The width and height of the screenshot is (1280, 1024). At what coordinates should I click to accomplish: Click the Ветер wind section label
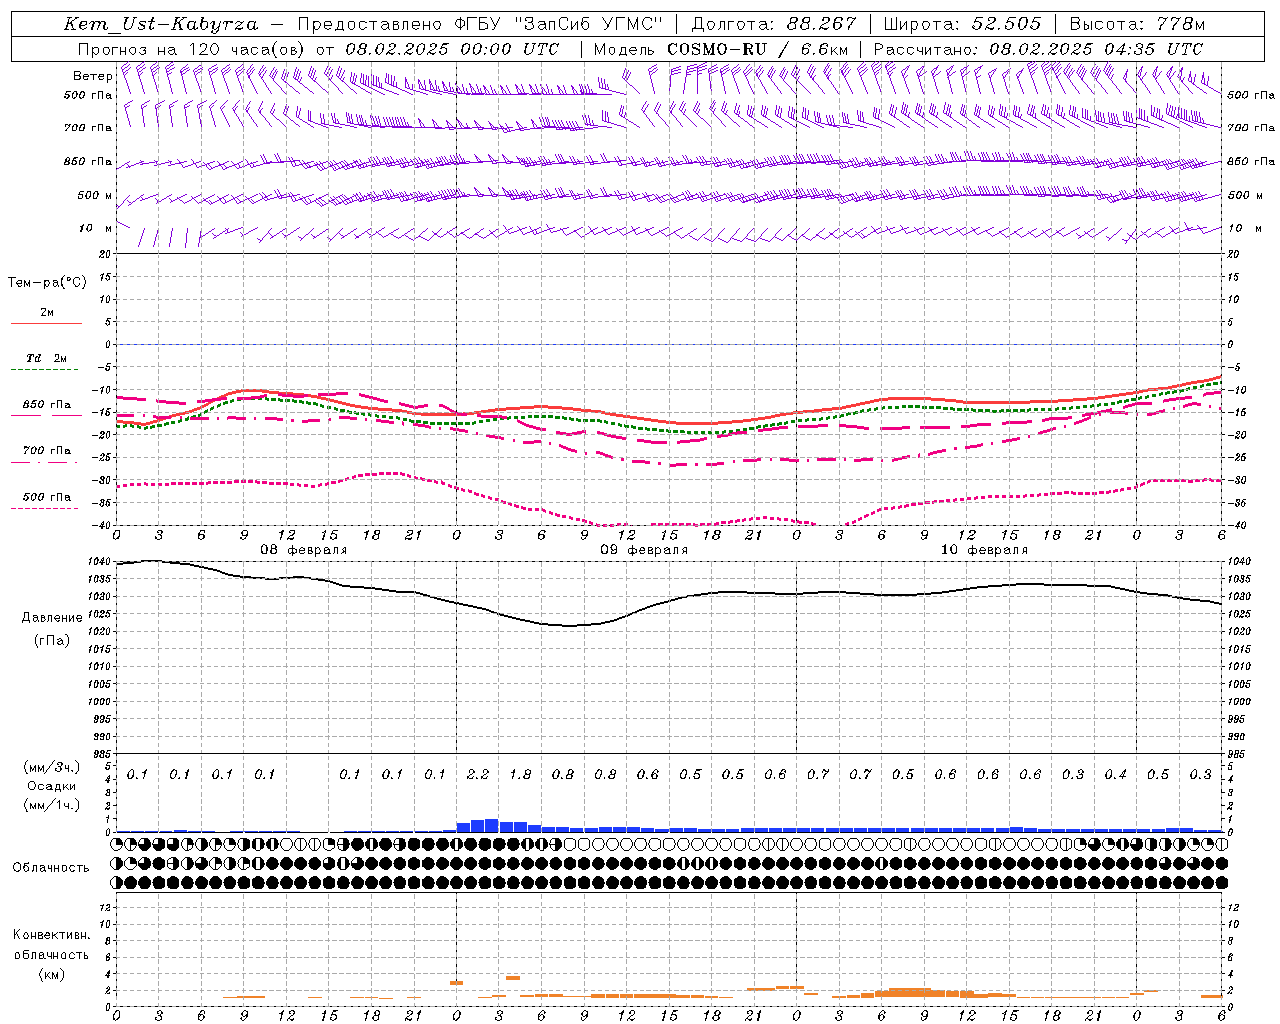(93, 76)
